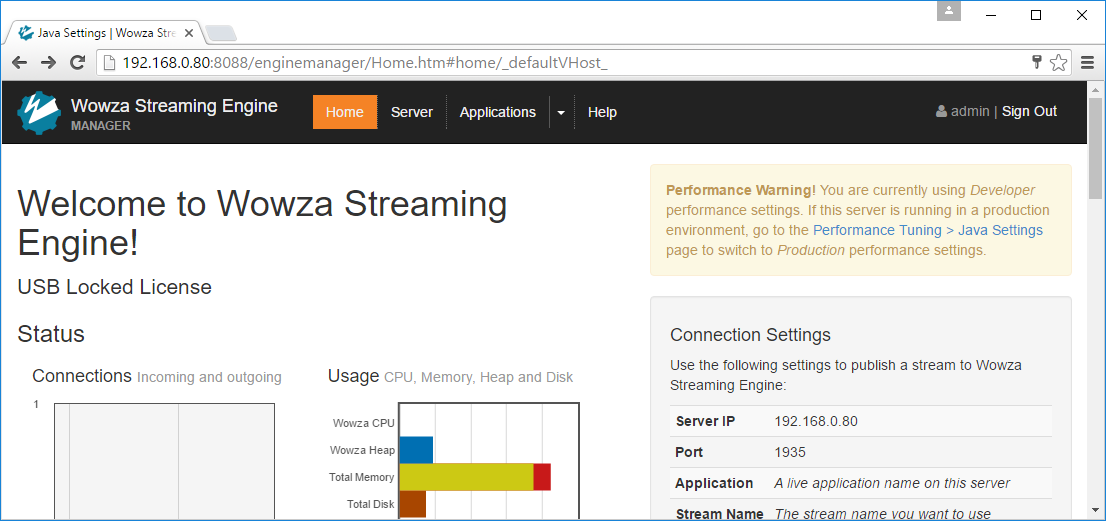
Task: Click the Total Disk label
Action: 370,504
